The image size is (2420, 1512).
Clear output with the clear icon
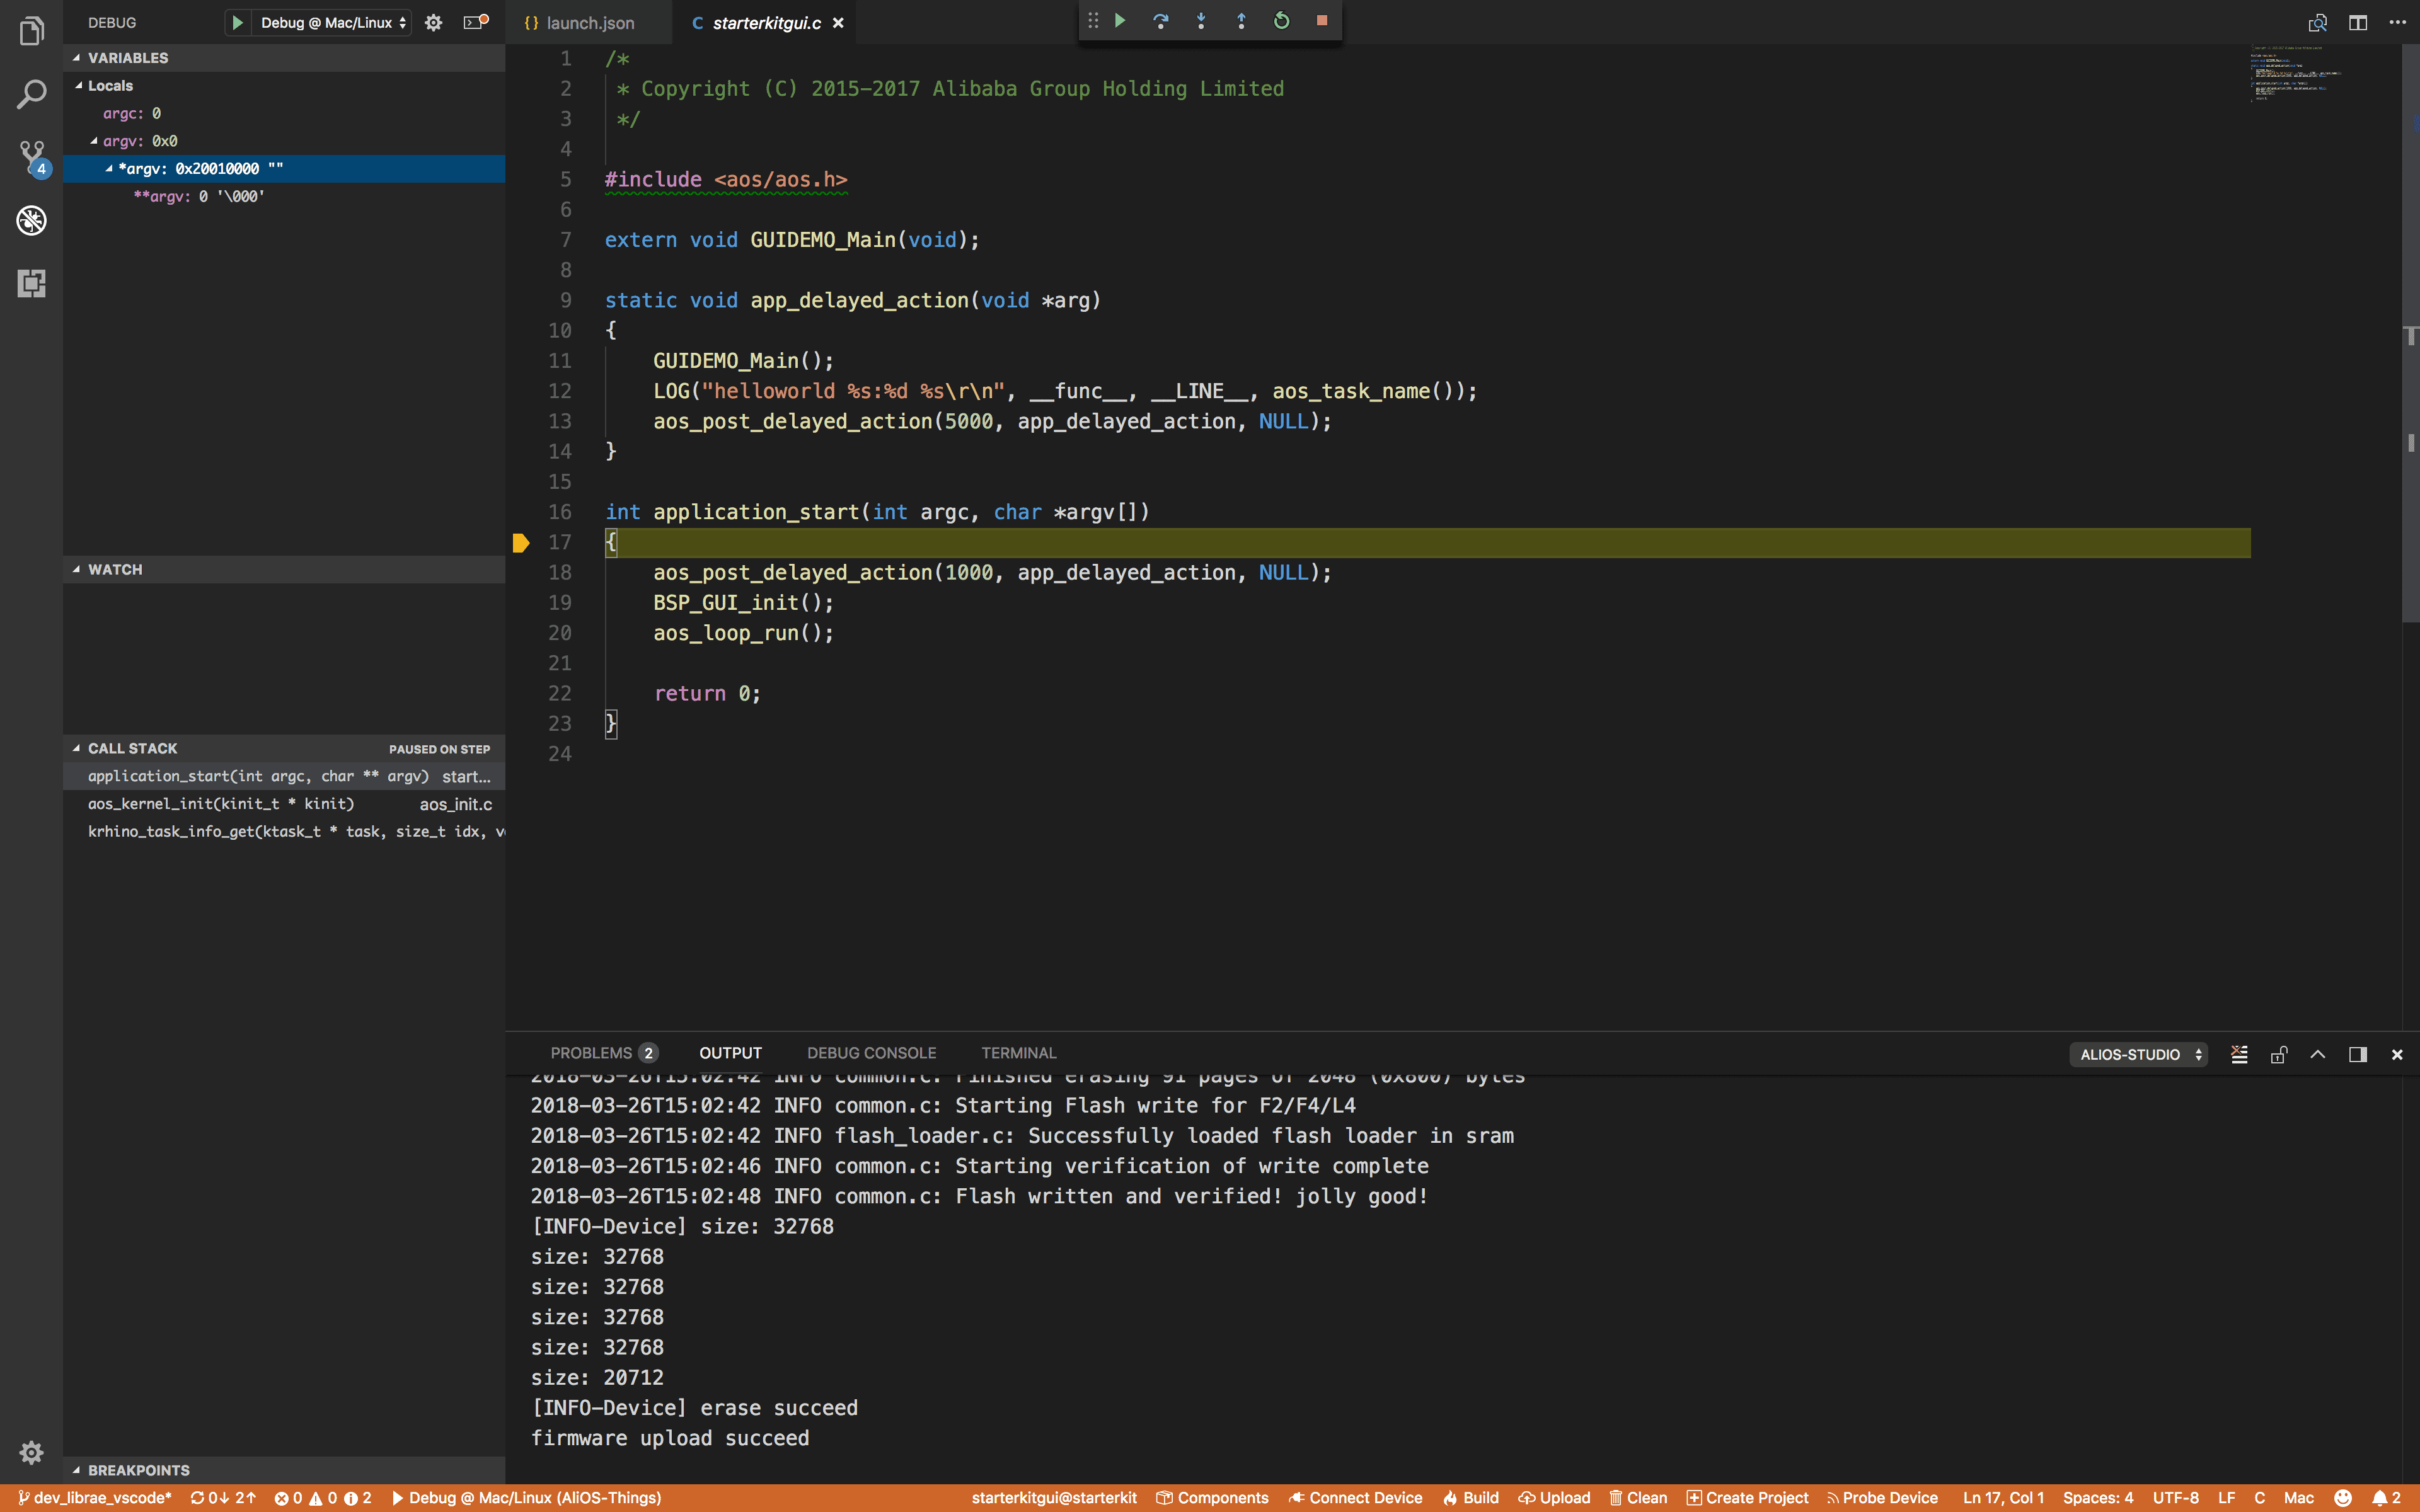tap(2239, 1054)
